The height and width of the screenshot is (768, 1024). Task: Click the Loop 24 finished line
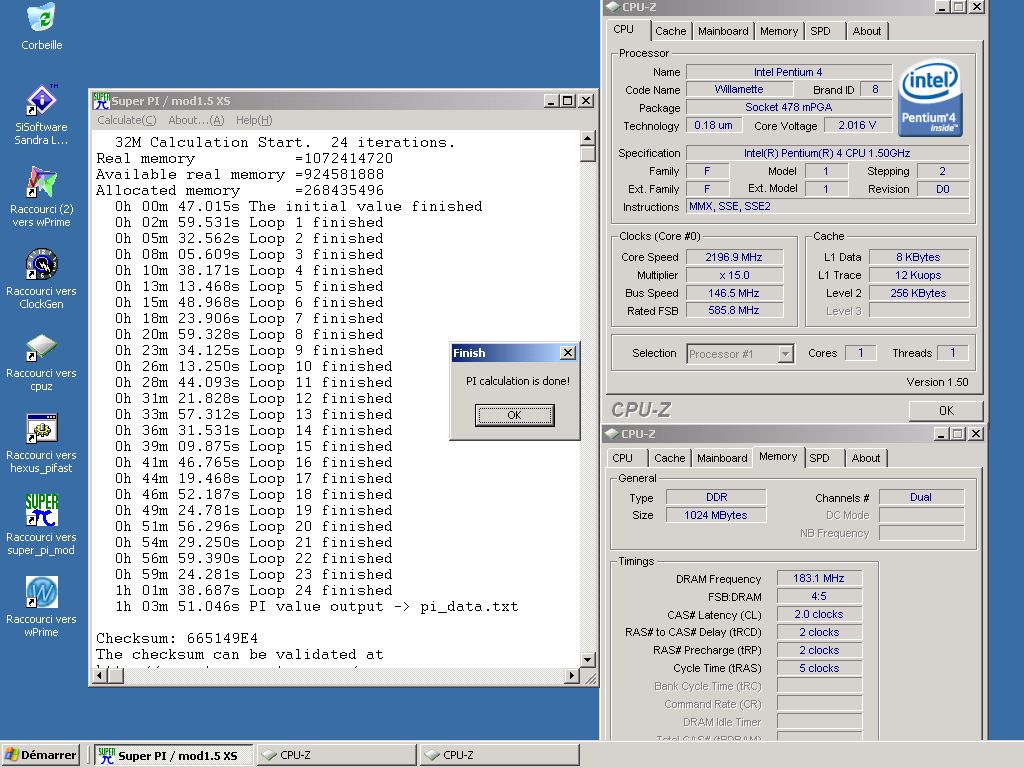coord(254,590)
